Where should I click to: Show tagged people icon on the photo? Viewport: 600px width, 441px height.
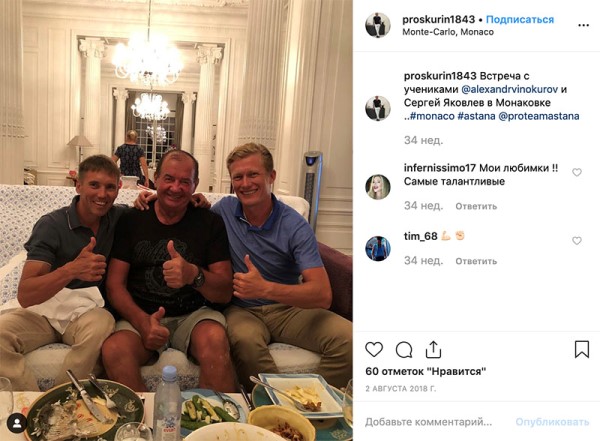click(17, 423)
